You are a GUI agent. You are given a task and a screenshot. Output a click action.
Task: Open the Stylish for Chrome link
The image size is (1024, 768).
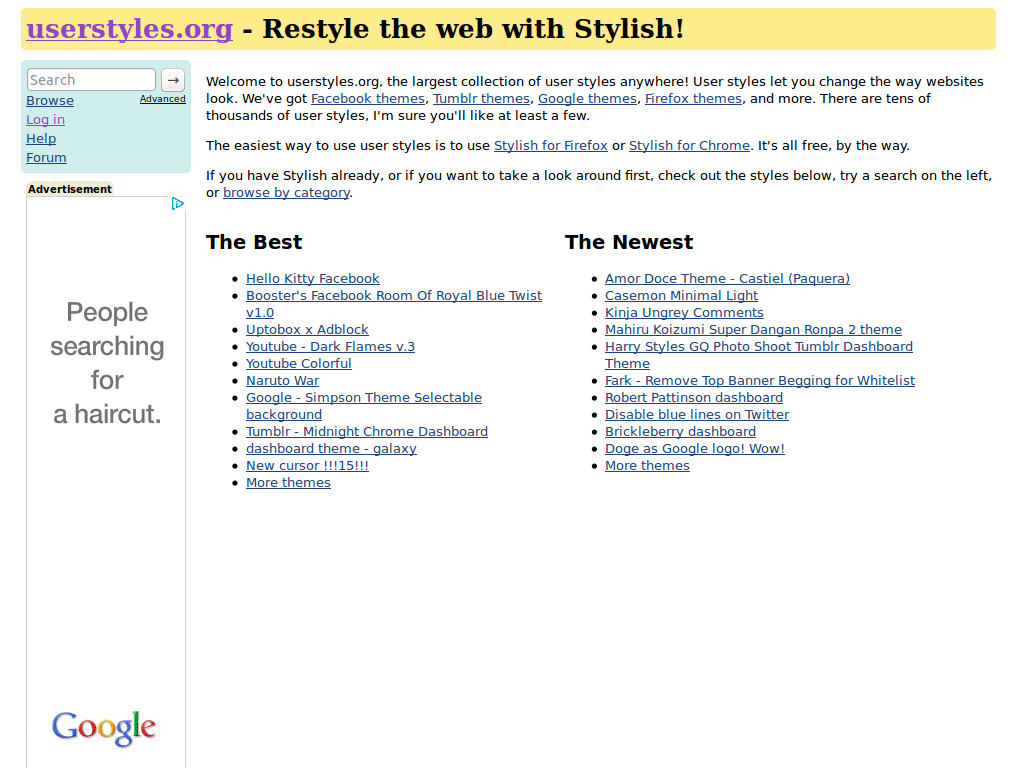tap(689, 146)
